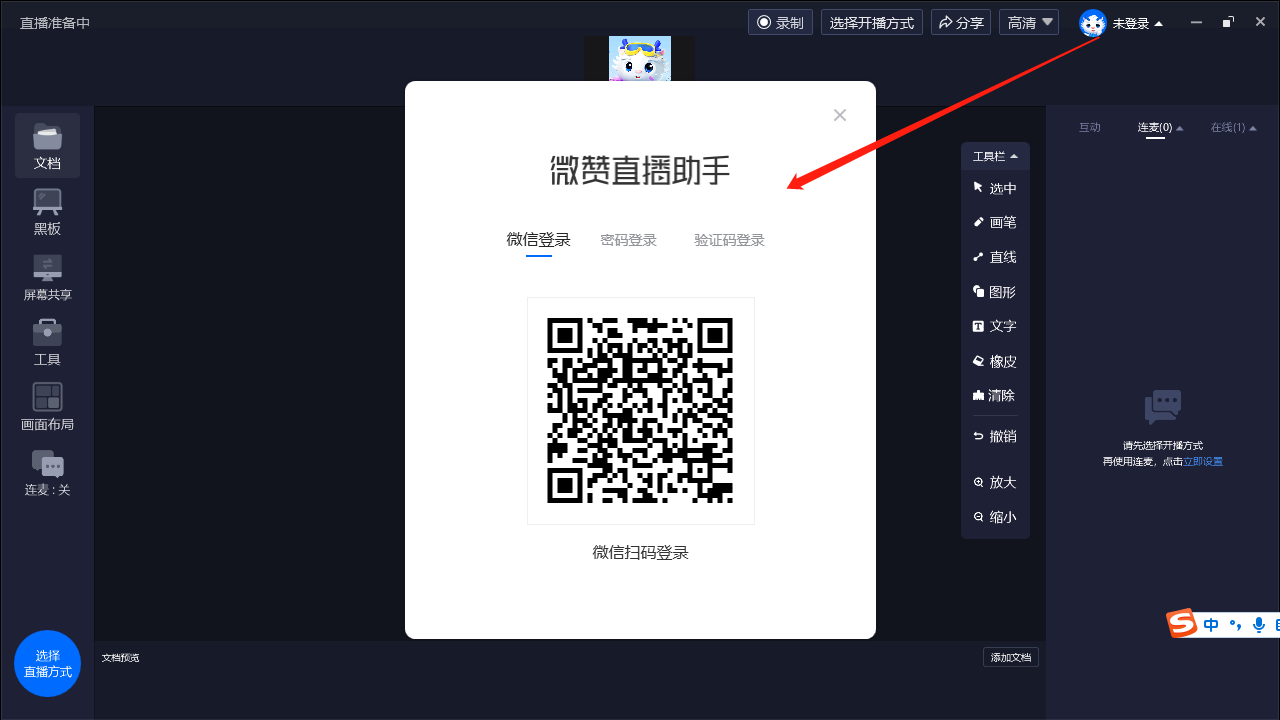This screenshot has height=720, width=1280.
Task: Click the 文档预览 label
Action: pyautogui.click(x=121, y=657)
